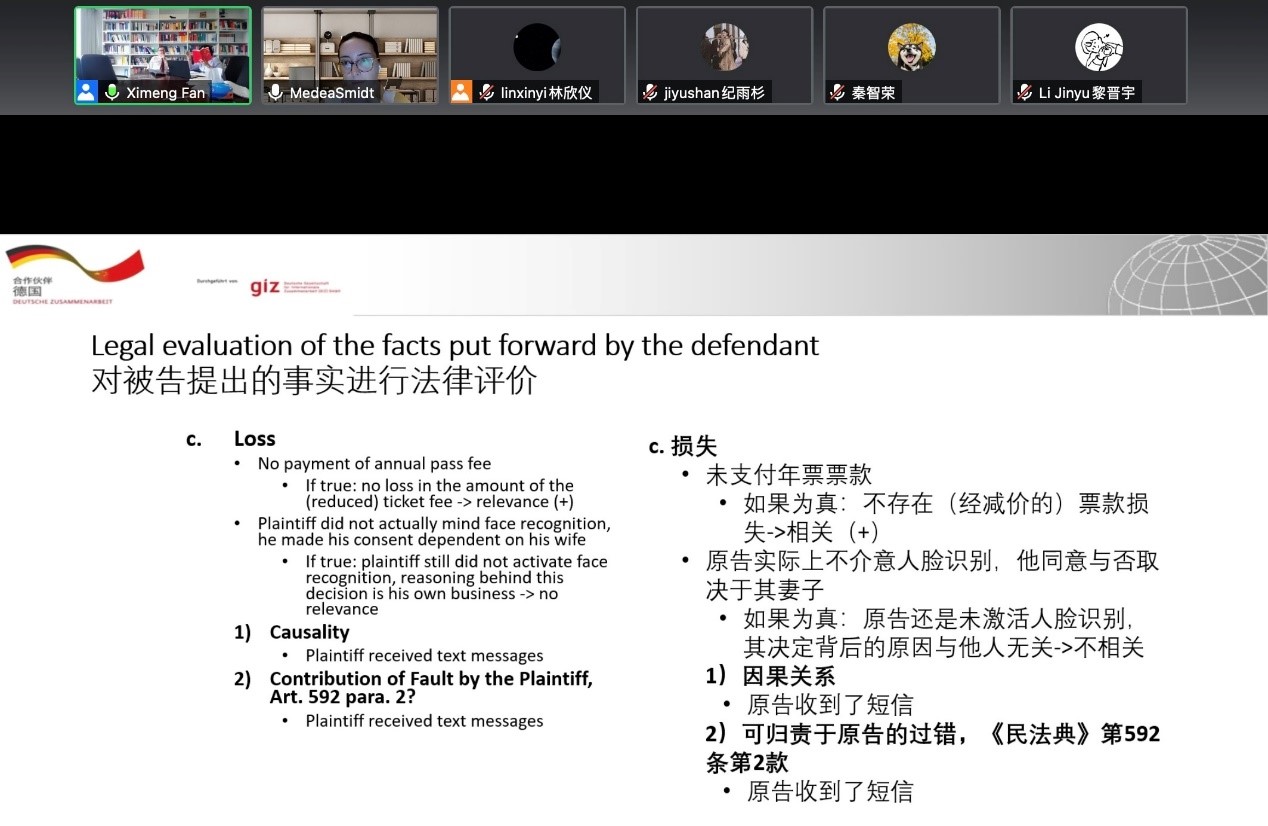Click Li Jinyu's cartoon profile avatar
The height and width of the screenshot is (826, 1268).
(x=1098, y=47)
